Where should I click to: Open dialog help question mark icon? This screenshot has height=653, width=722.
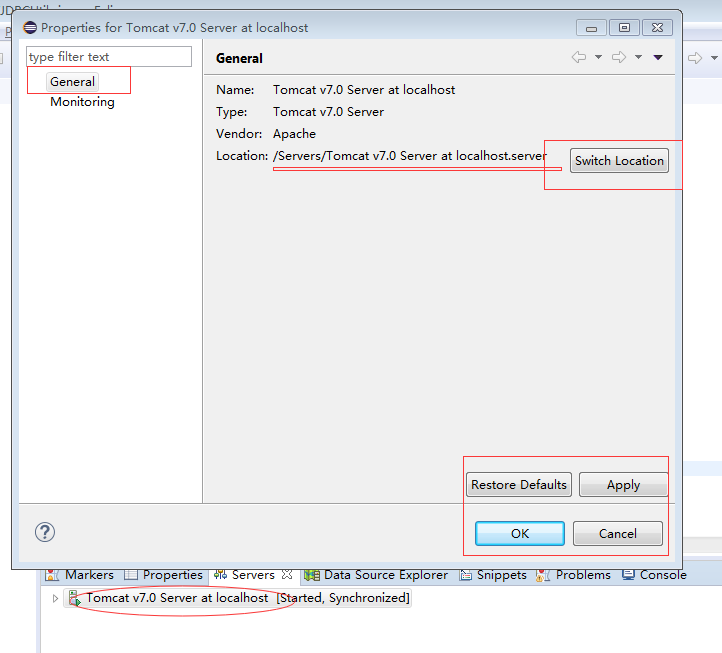coord(45,532)
